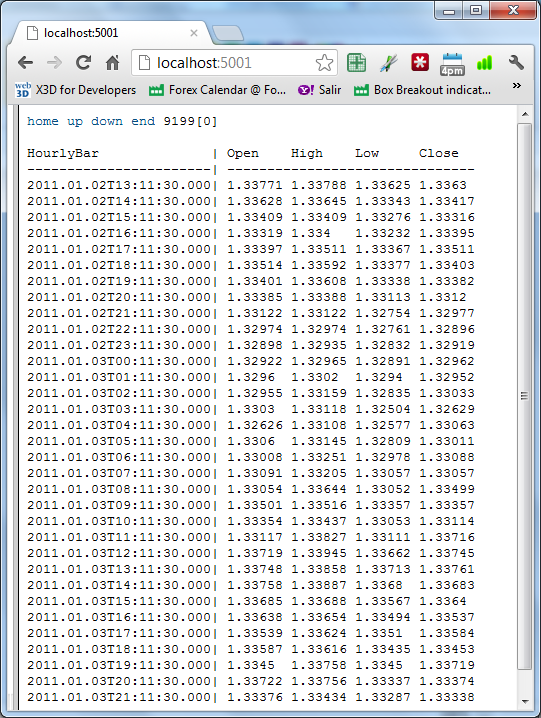Open the Chrome wrench settings menu
Image resolution: width=541 pixels, height=718 pixels.
pyautogui.click(x=516, y=62)
